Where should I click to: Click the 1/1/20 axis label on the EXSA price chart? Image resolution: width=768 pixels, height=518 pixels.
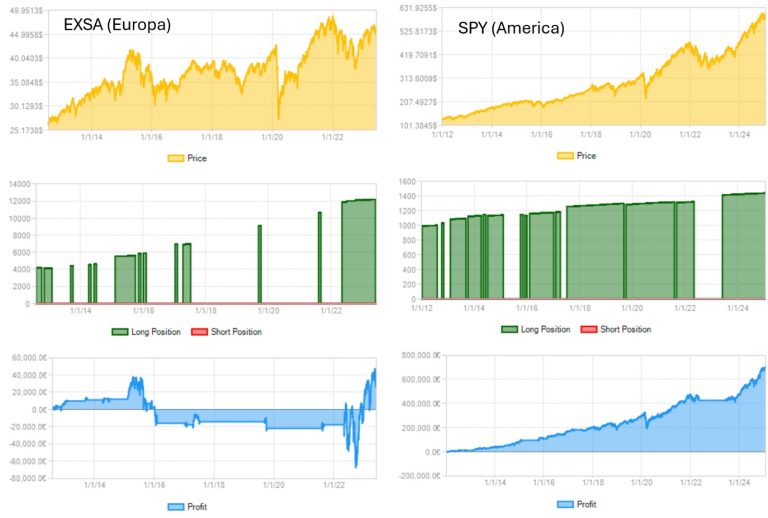click(272, 138)
